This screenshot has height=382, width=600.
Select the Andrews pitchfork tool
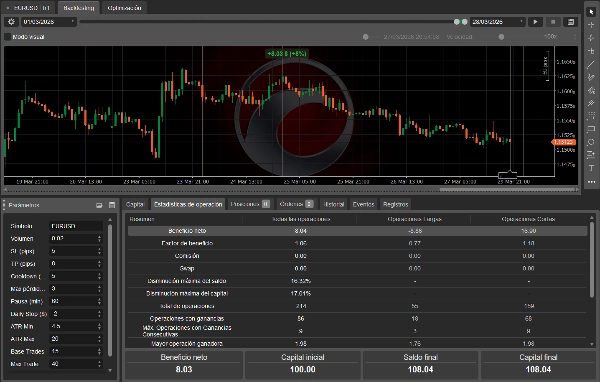coord(591,77)
